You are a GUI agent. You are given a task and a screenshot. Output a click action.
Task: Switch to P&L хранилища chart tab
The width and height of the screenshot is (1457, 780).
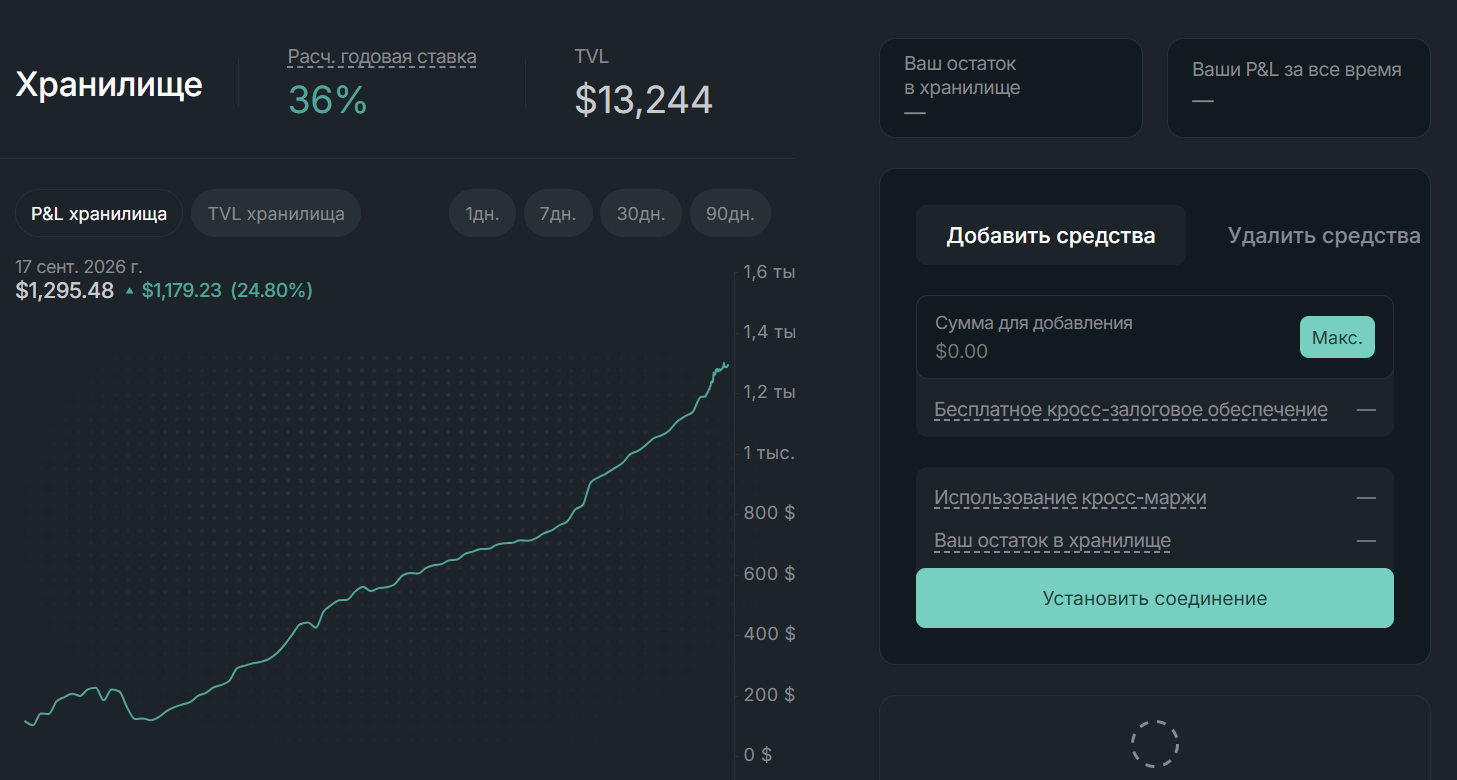pos(99,213)
